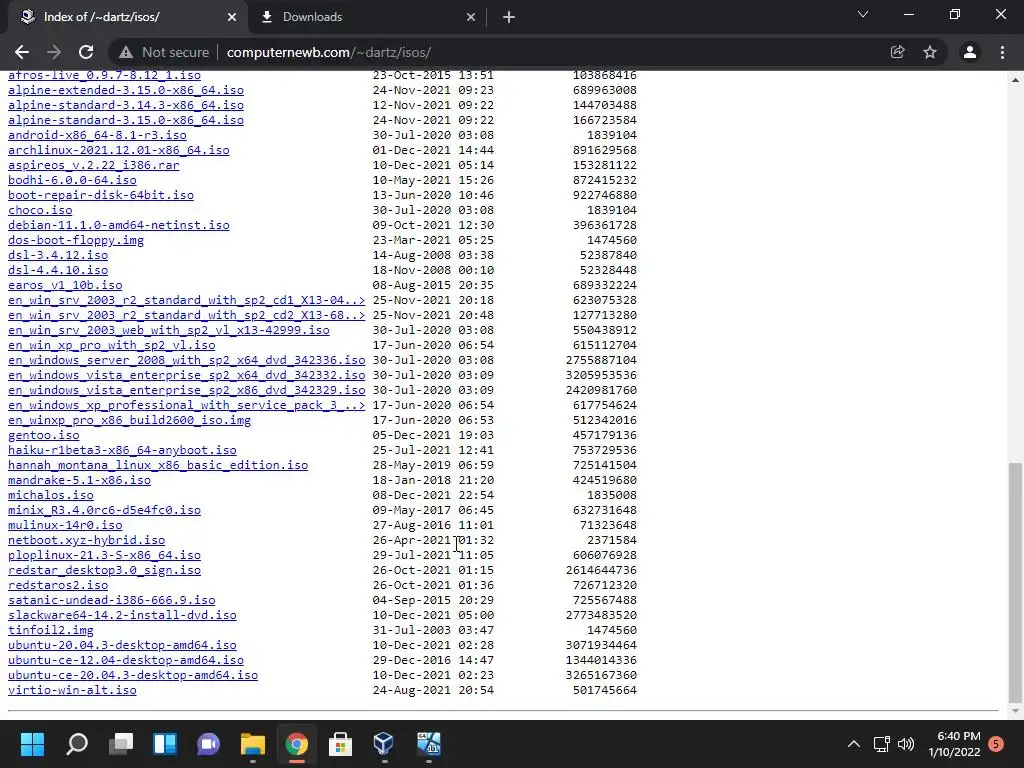This screenshot has height=768, width=1024.
Task: Reload the current page
Action: pos(86,52)
